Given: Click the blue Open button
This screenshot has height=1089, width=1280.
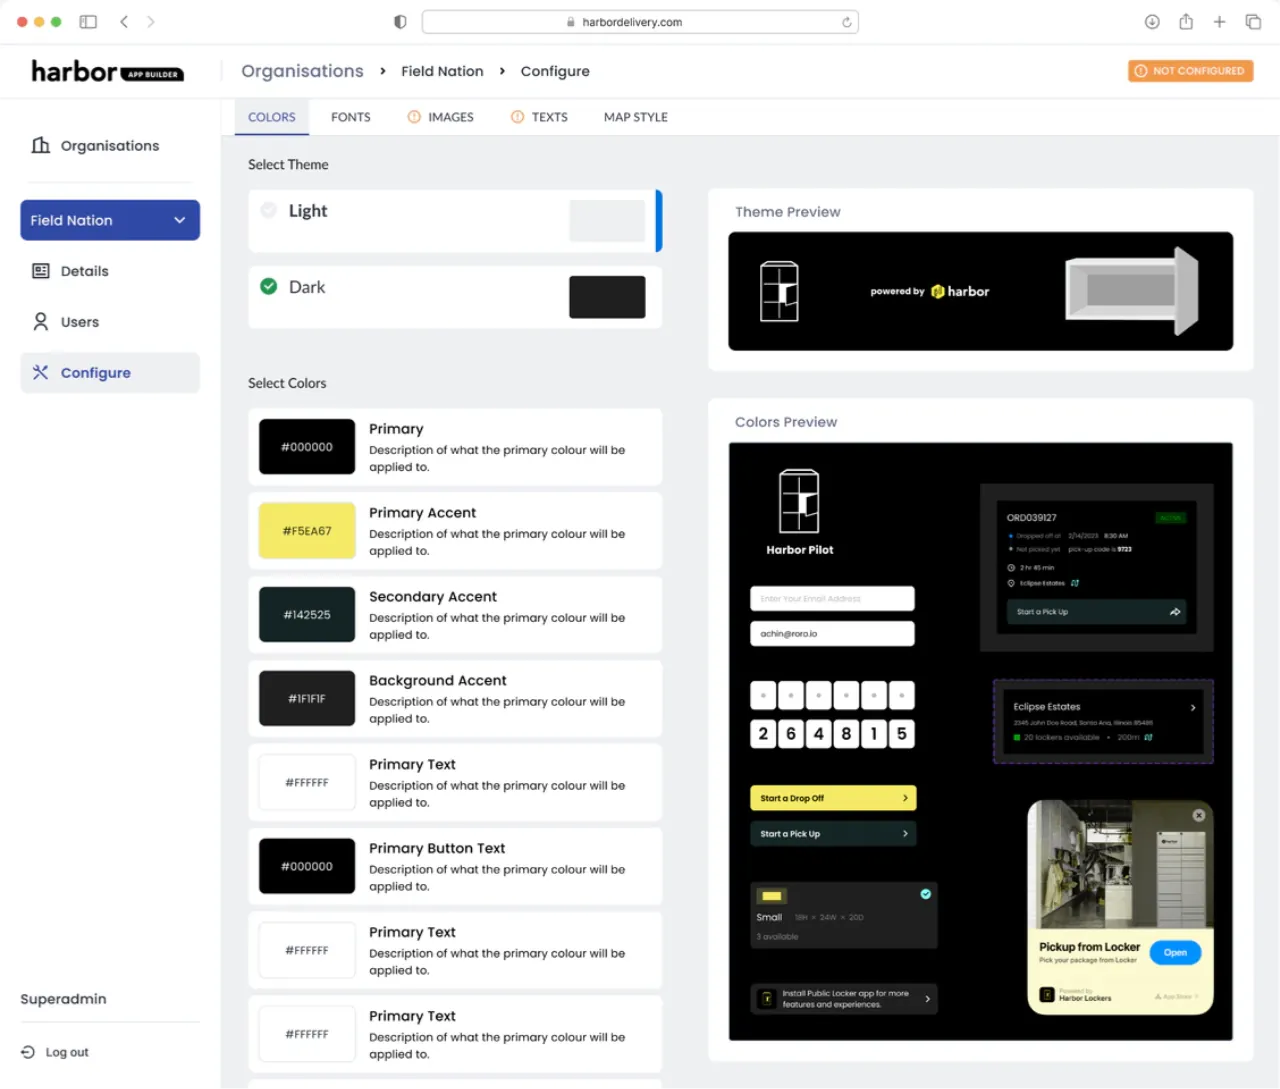Looking at the screenshot, I should 1175,952.
